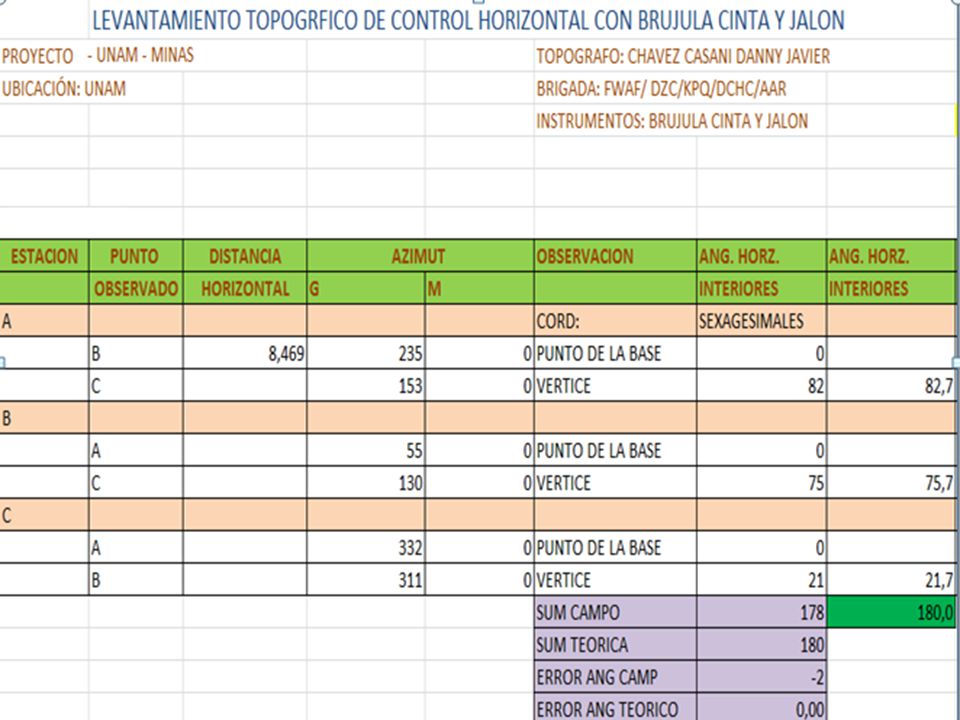Select 'VERTICE' in the azimuth 130 row
The width and height of the screenshot is (960, 720).
tap(615, 483)
